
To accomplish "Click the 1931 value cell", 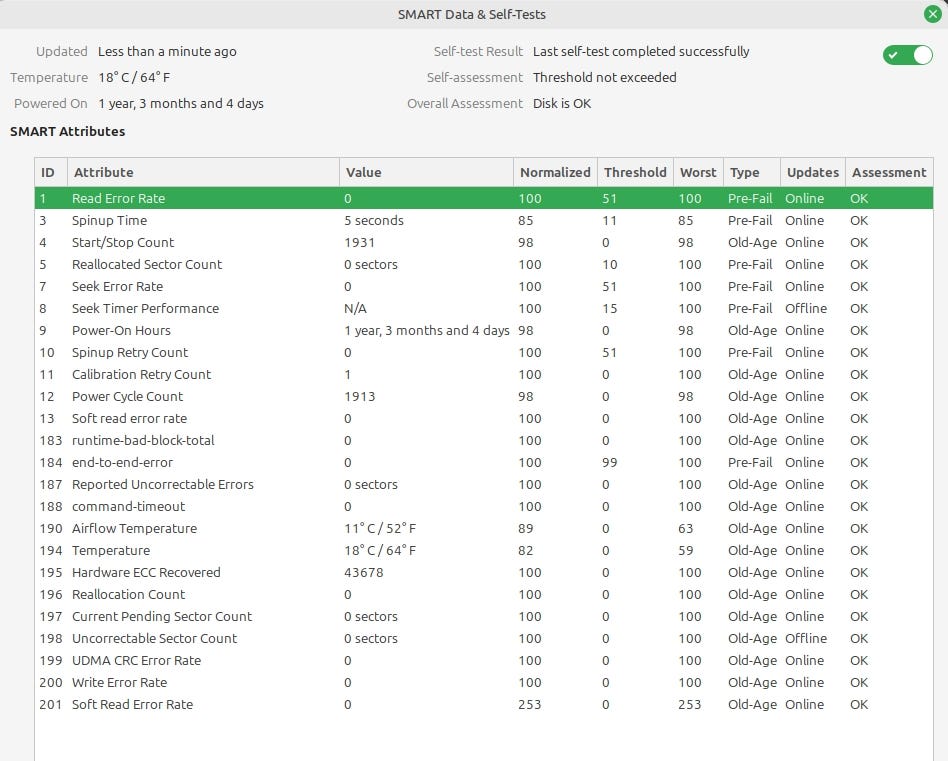I will [359, 242].
